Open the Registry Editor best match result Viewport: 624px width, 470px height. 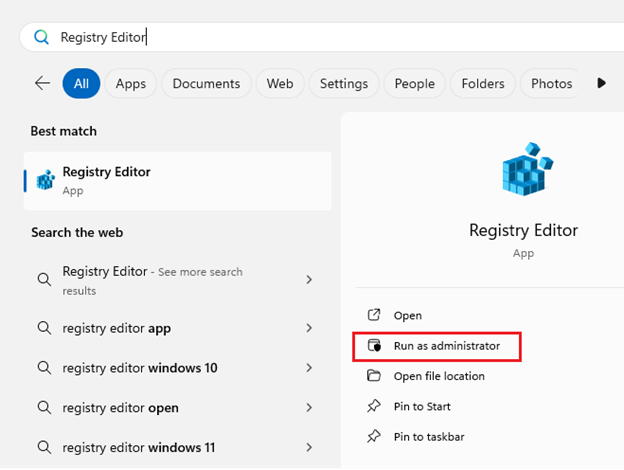coord(177,181)
